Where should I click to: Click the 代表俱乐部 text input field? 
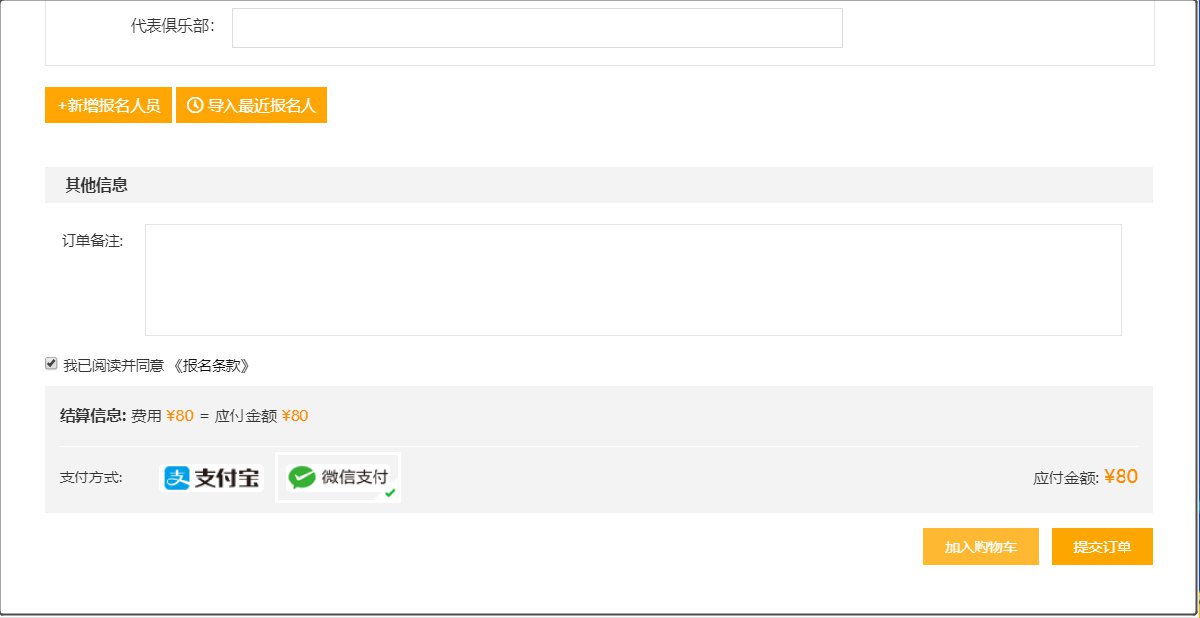coord(537,28)
